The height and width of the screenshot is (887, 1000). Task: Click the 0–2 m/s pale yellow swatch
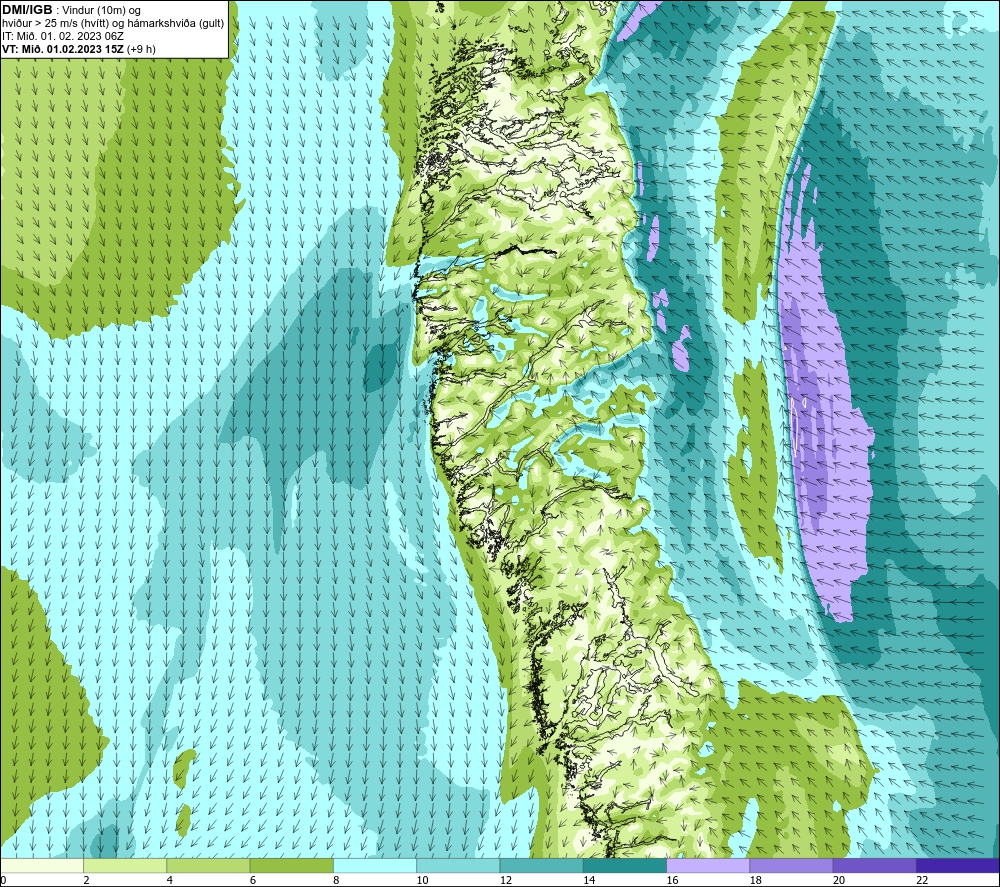[x=42, y=865]
